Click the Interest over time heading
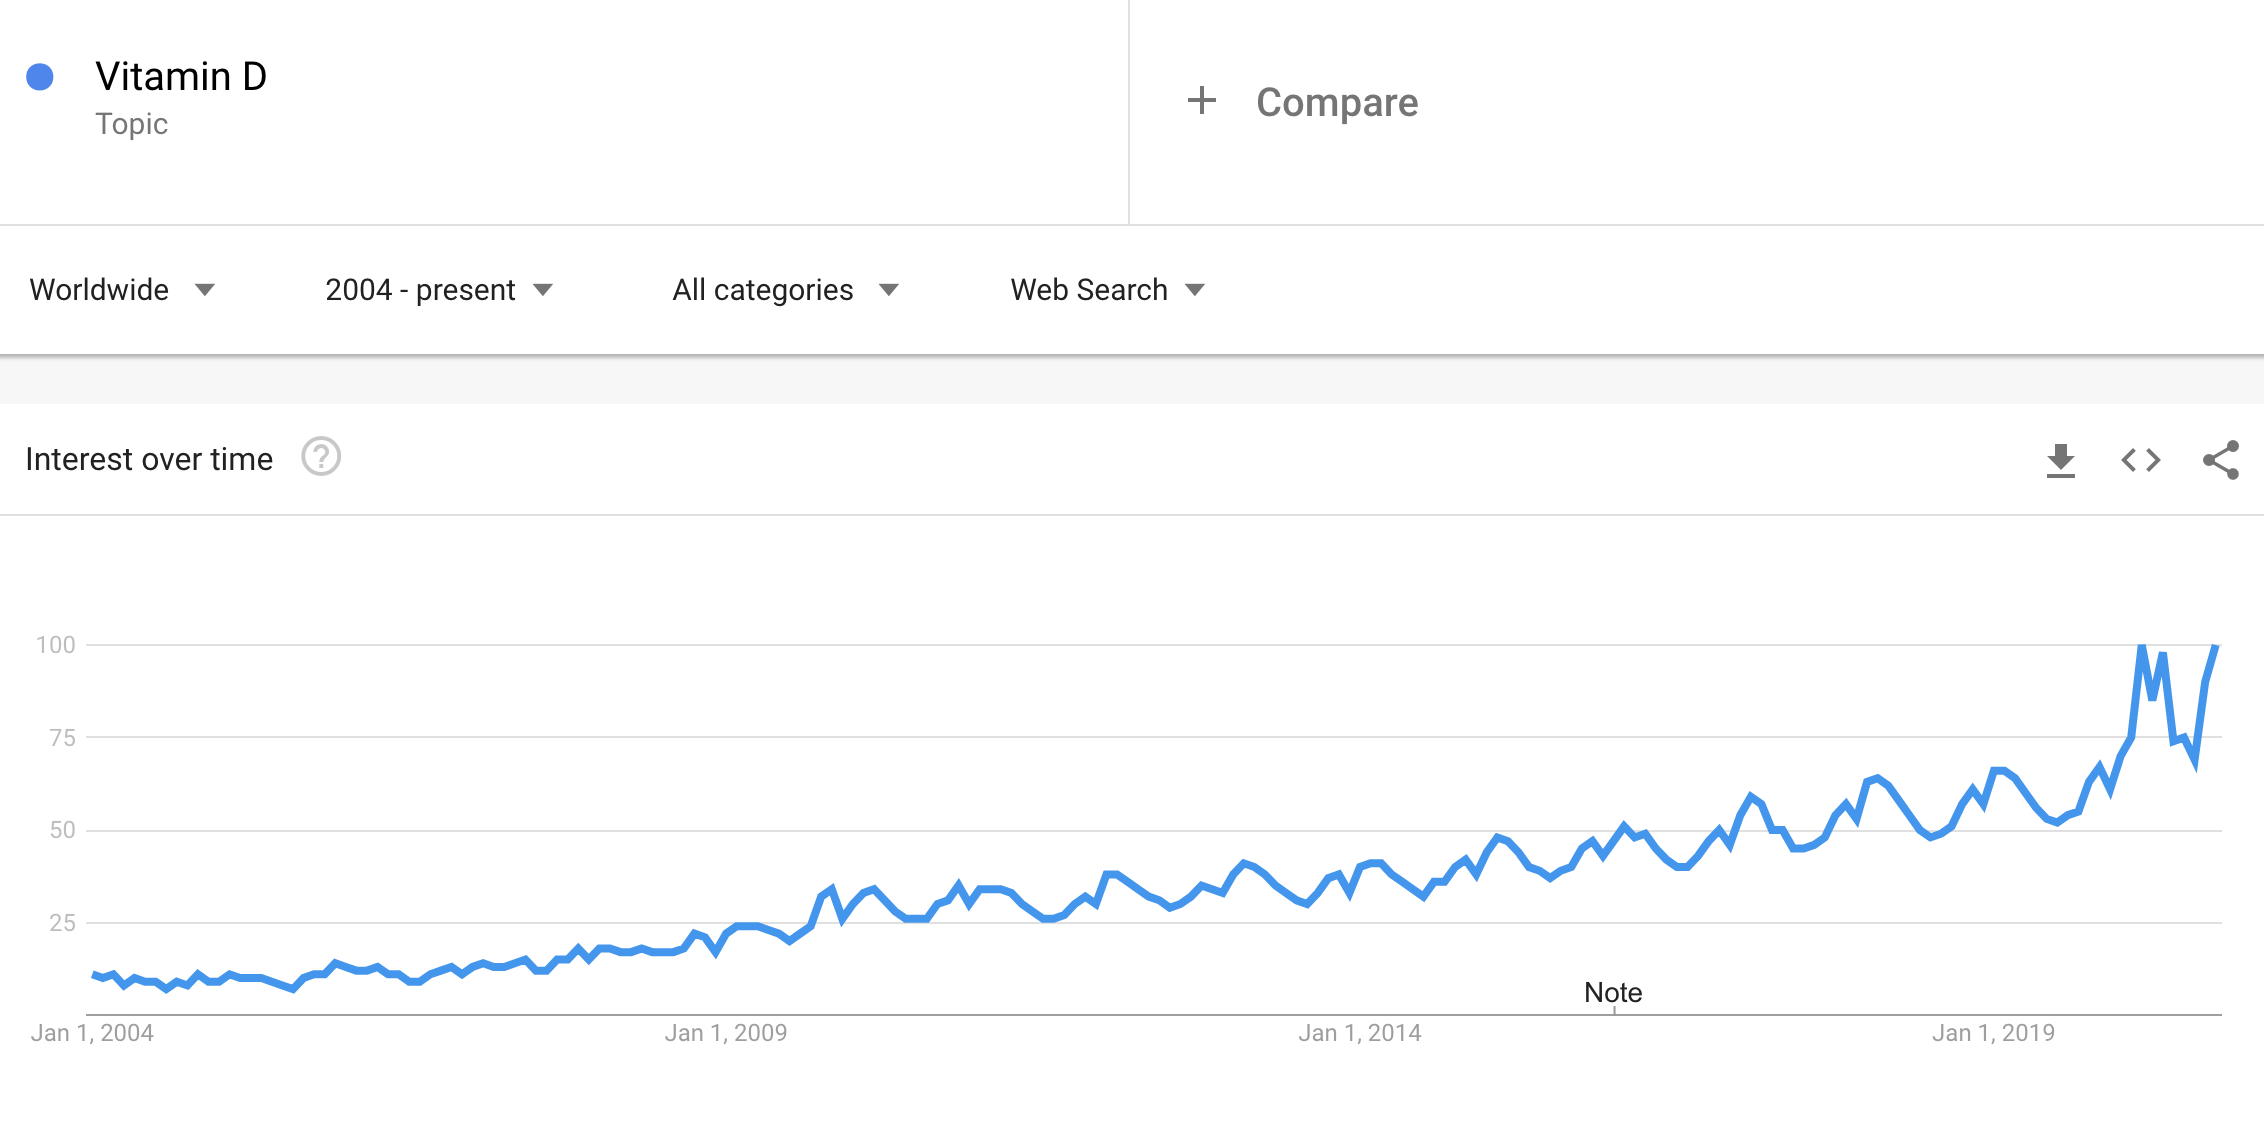Image resolution: width=2264 pixels, height=1128 pixels. [149, 459]
